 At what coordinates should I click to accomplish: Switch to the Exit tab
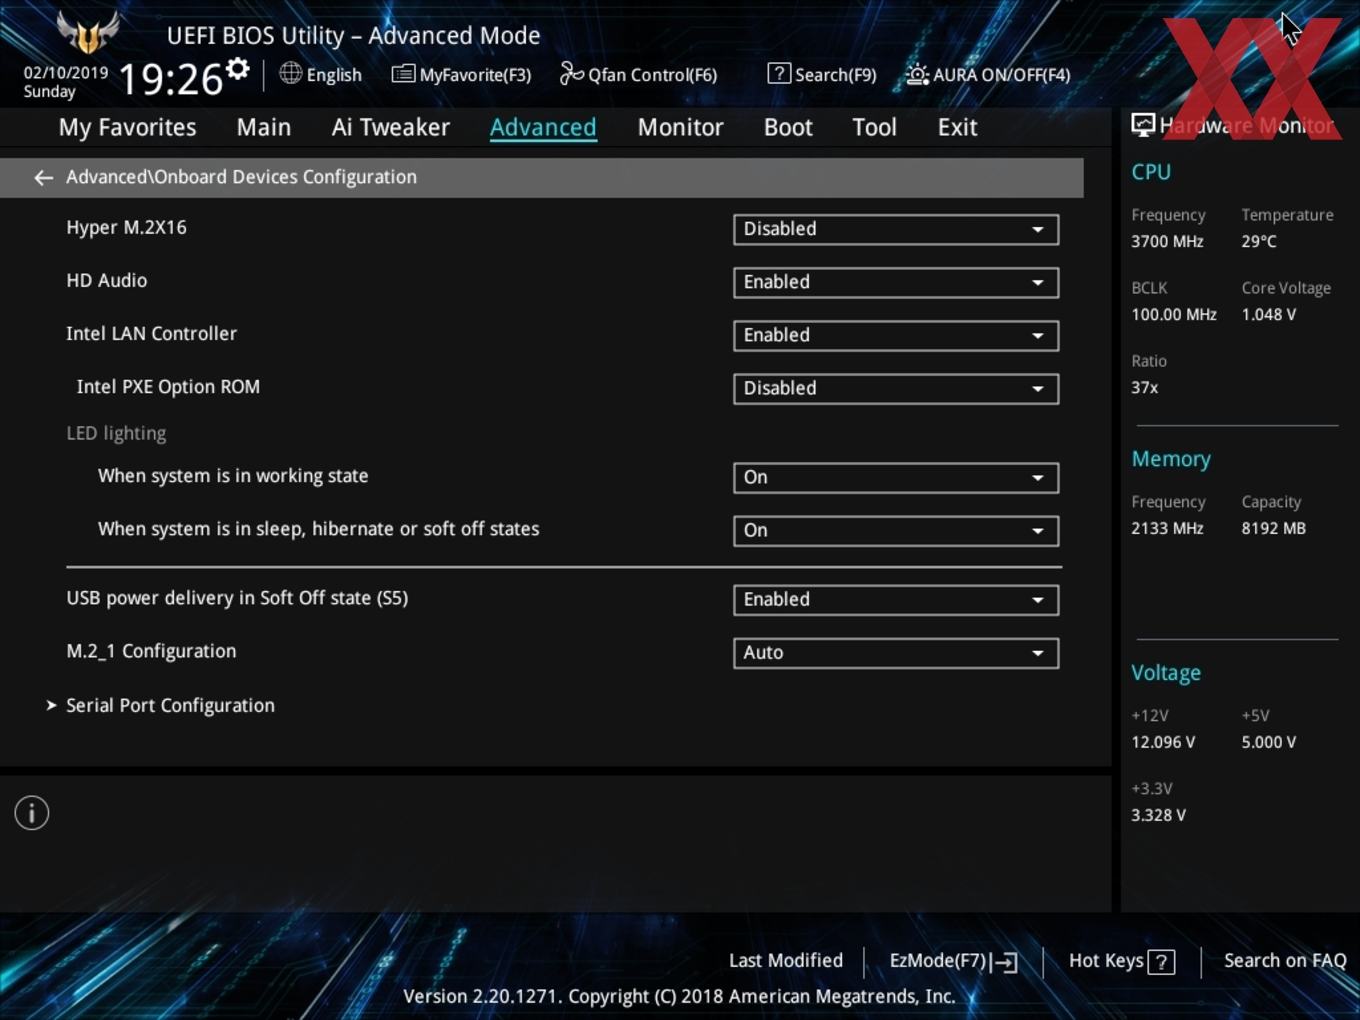[957, 127]
